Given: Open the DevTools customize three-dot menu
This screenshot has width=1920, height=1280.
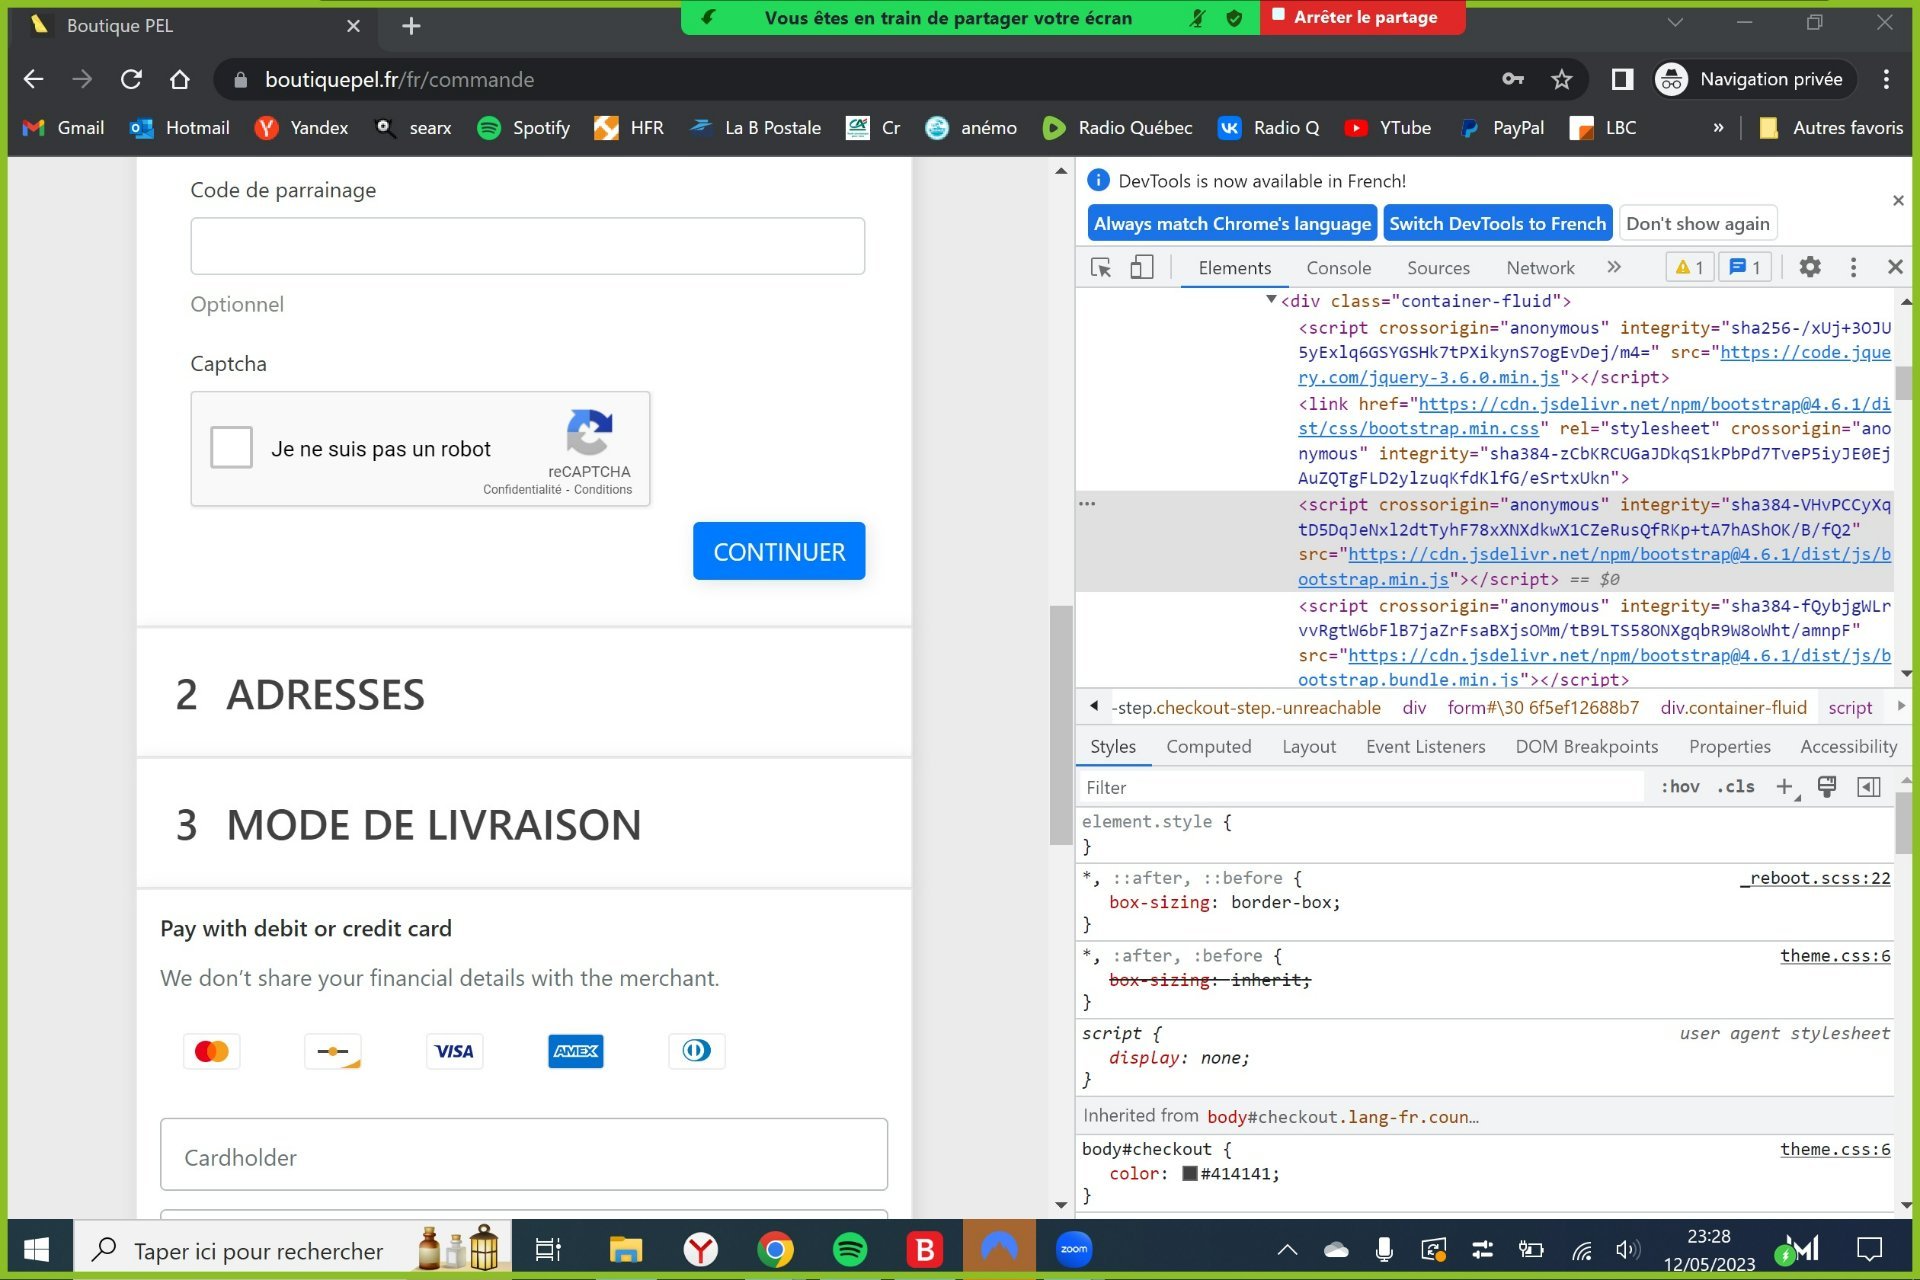Looking at the screenshot, I should [1853, 267].
